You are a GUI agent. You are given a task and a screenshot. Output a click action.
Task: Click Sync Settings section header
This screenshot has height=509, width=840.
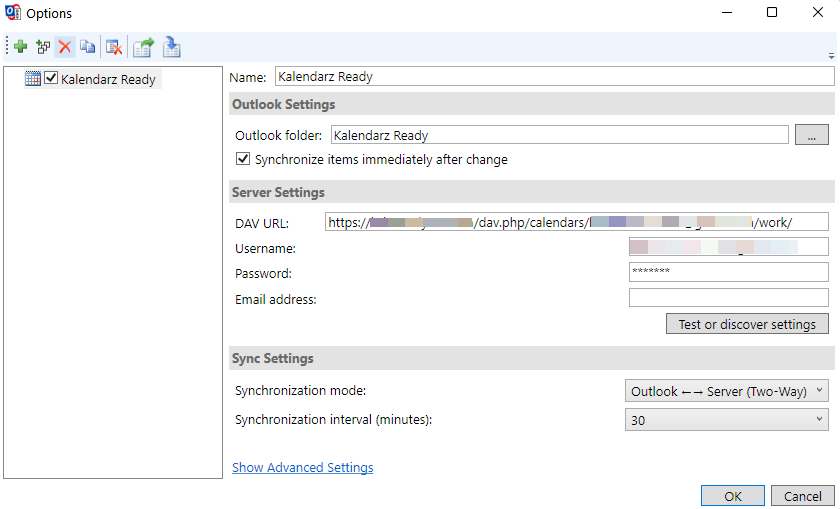click(x=531, y=358)
